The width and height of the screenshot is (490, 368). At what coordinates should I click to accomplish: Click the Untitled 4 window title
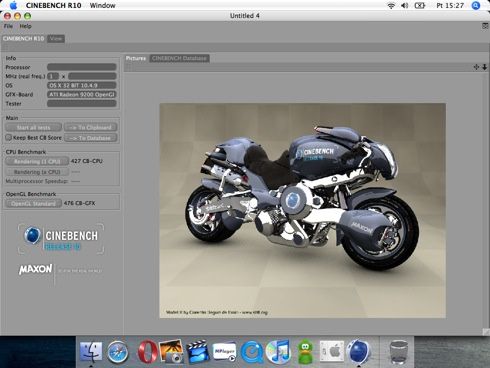(245, 16)
